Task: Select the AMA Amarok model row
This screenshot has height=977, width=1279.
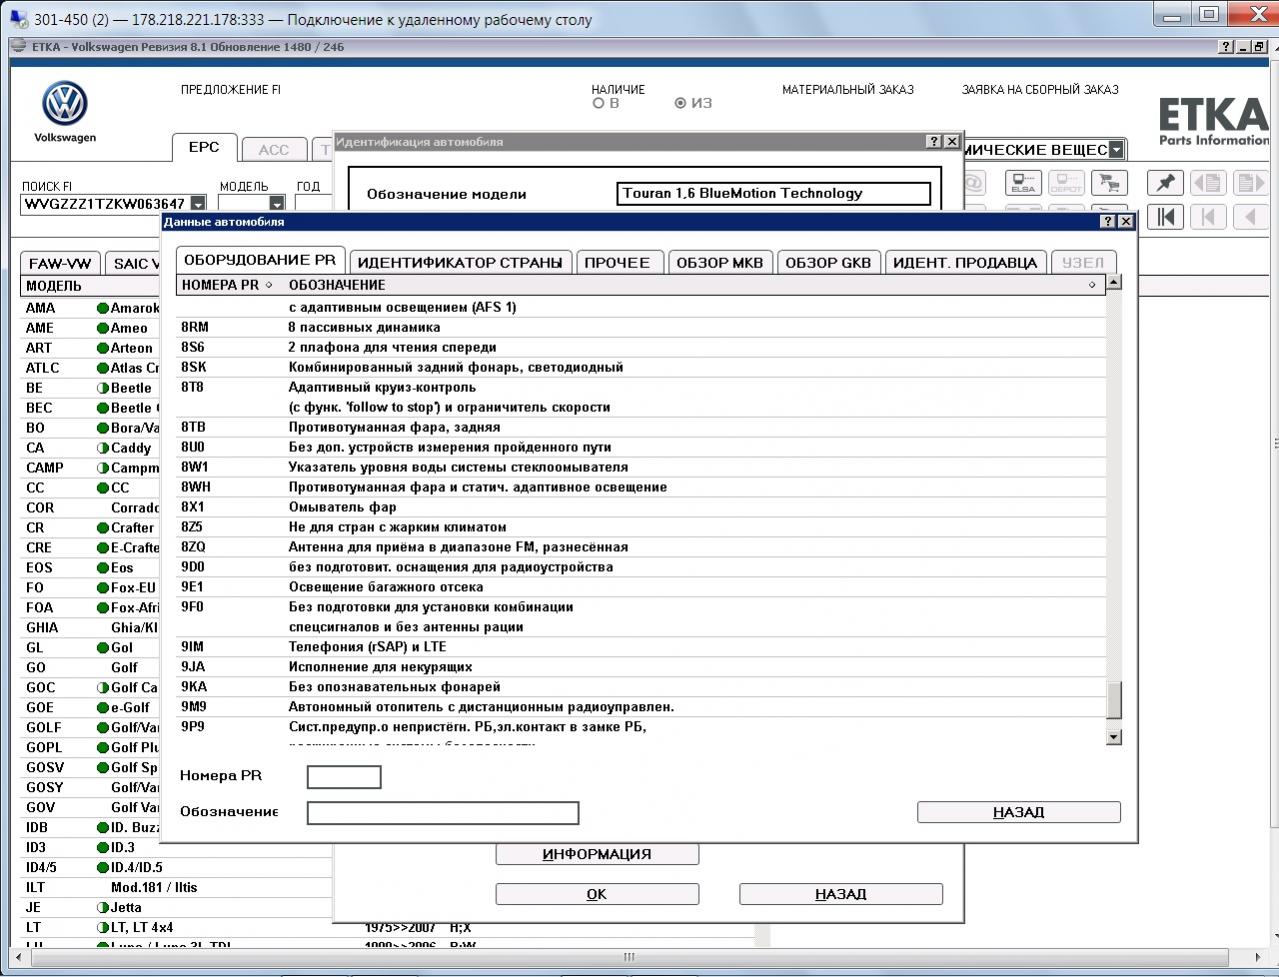Action: point(91,308)
